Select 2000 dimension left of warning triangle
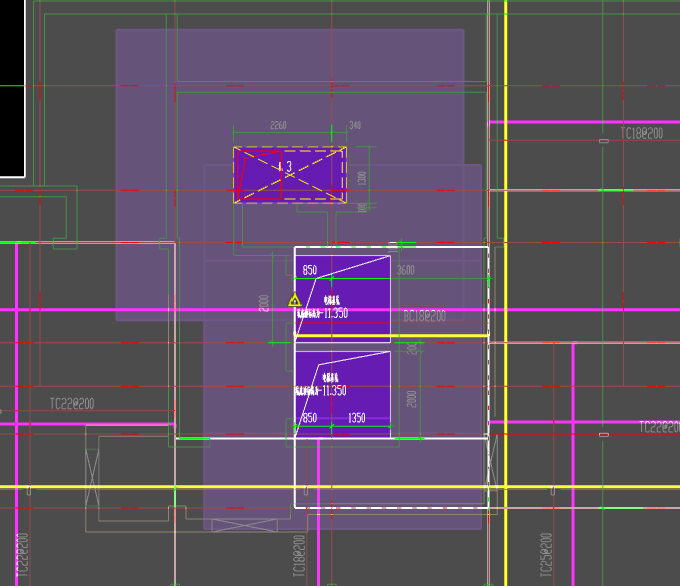680x586 pixels. point(264,303)
